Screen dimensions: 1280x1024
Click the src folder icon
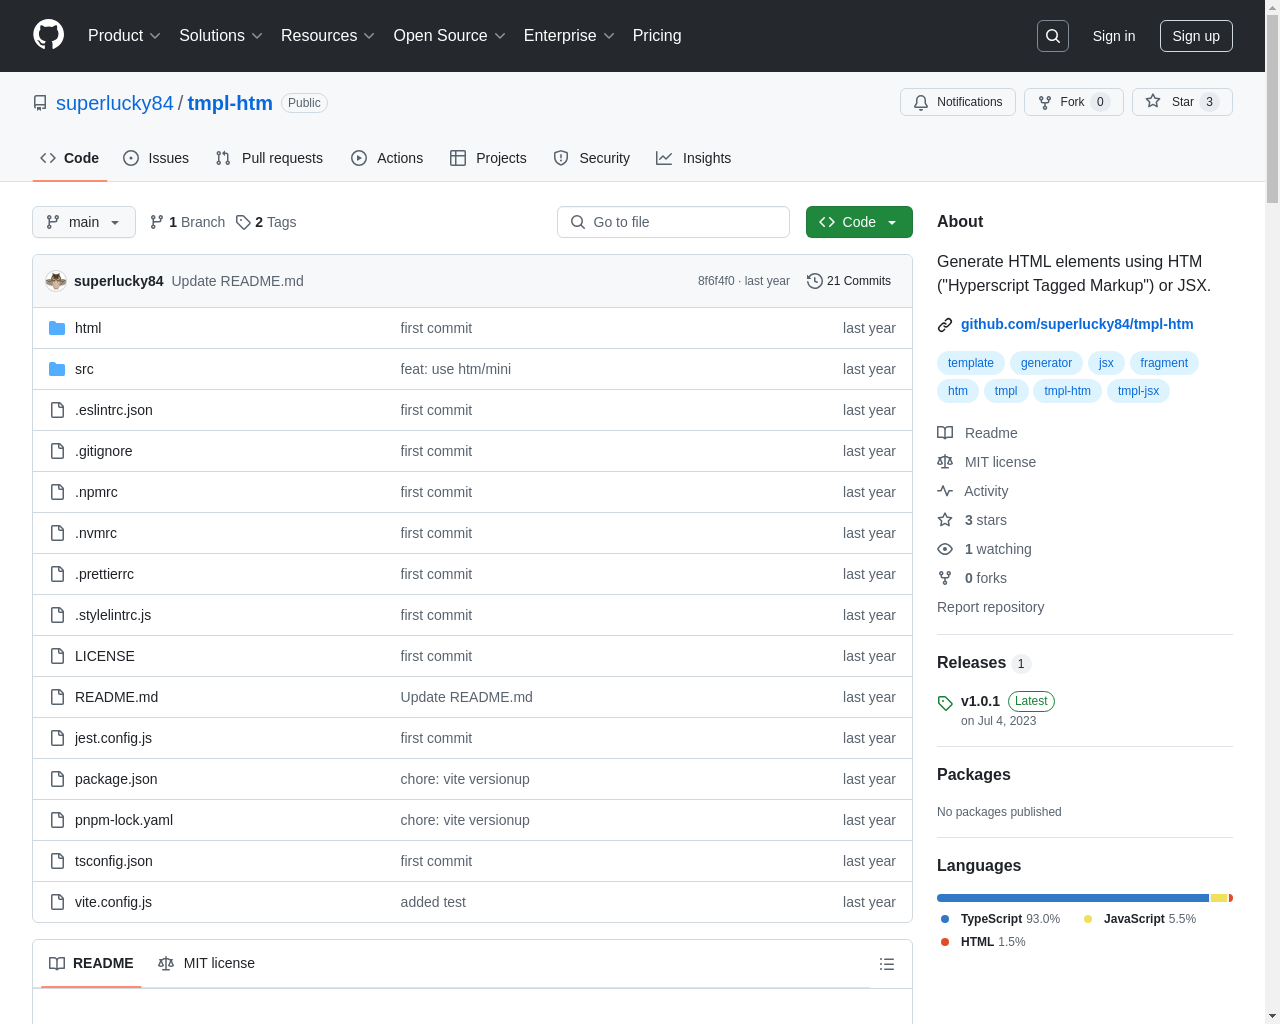click(57, 369)
